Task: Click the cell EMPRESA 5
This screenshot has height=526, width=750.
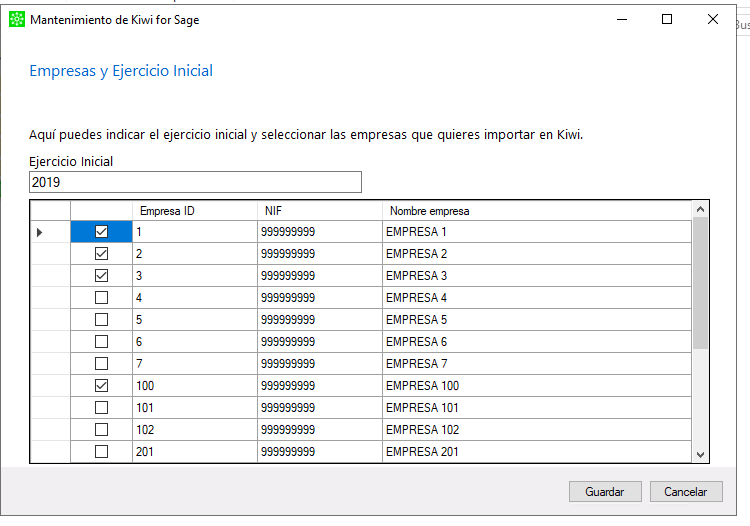Action: (537, 320)
